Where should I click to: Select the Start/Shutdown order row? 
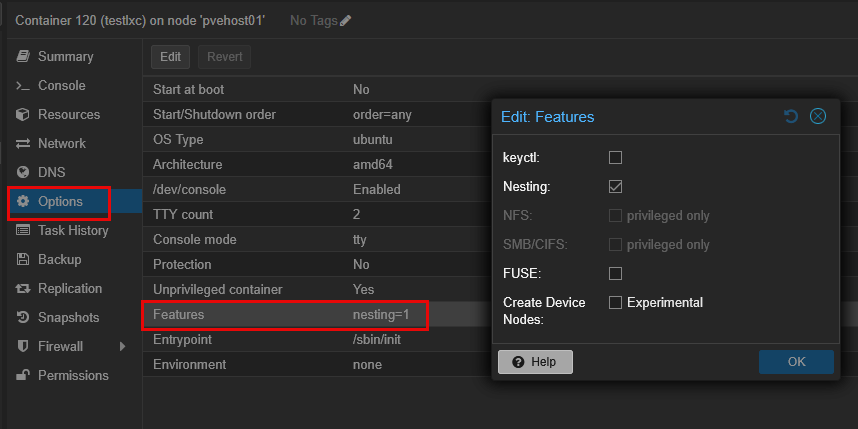pos(317,114)
